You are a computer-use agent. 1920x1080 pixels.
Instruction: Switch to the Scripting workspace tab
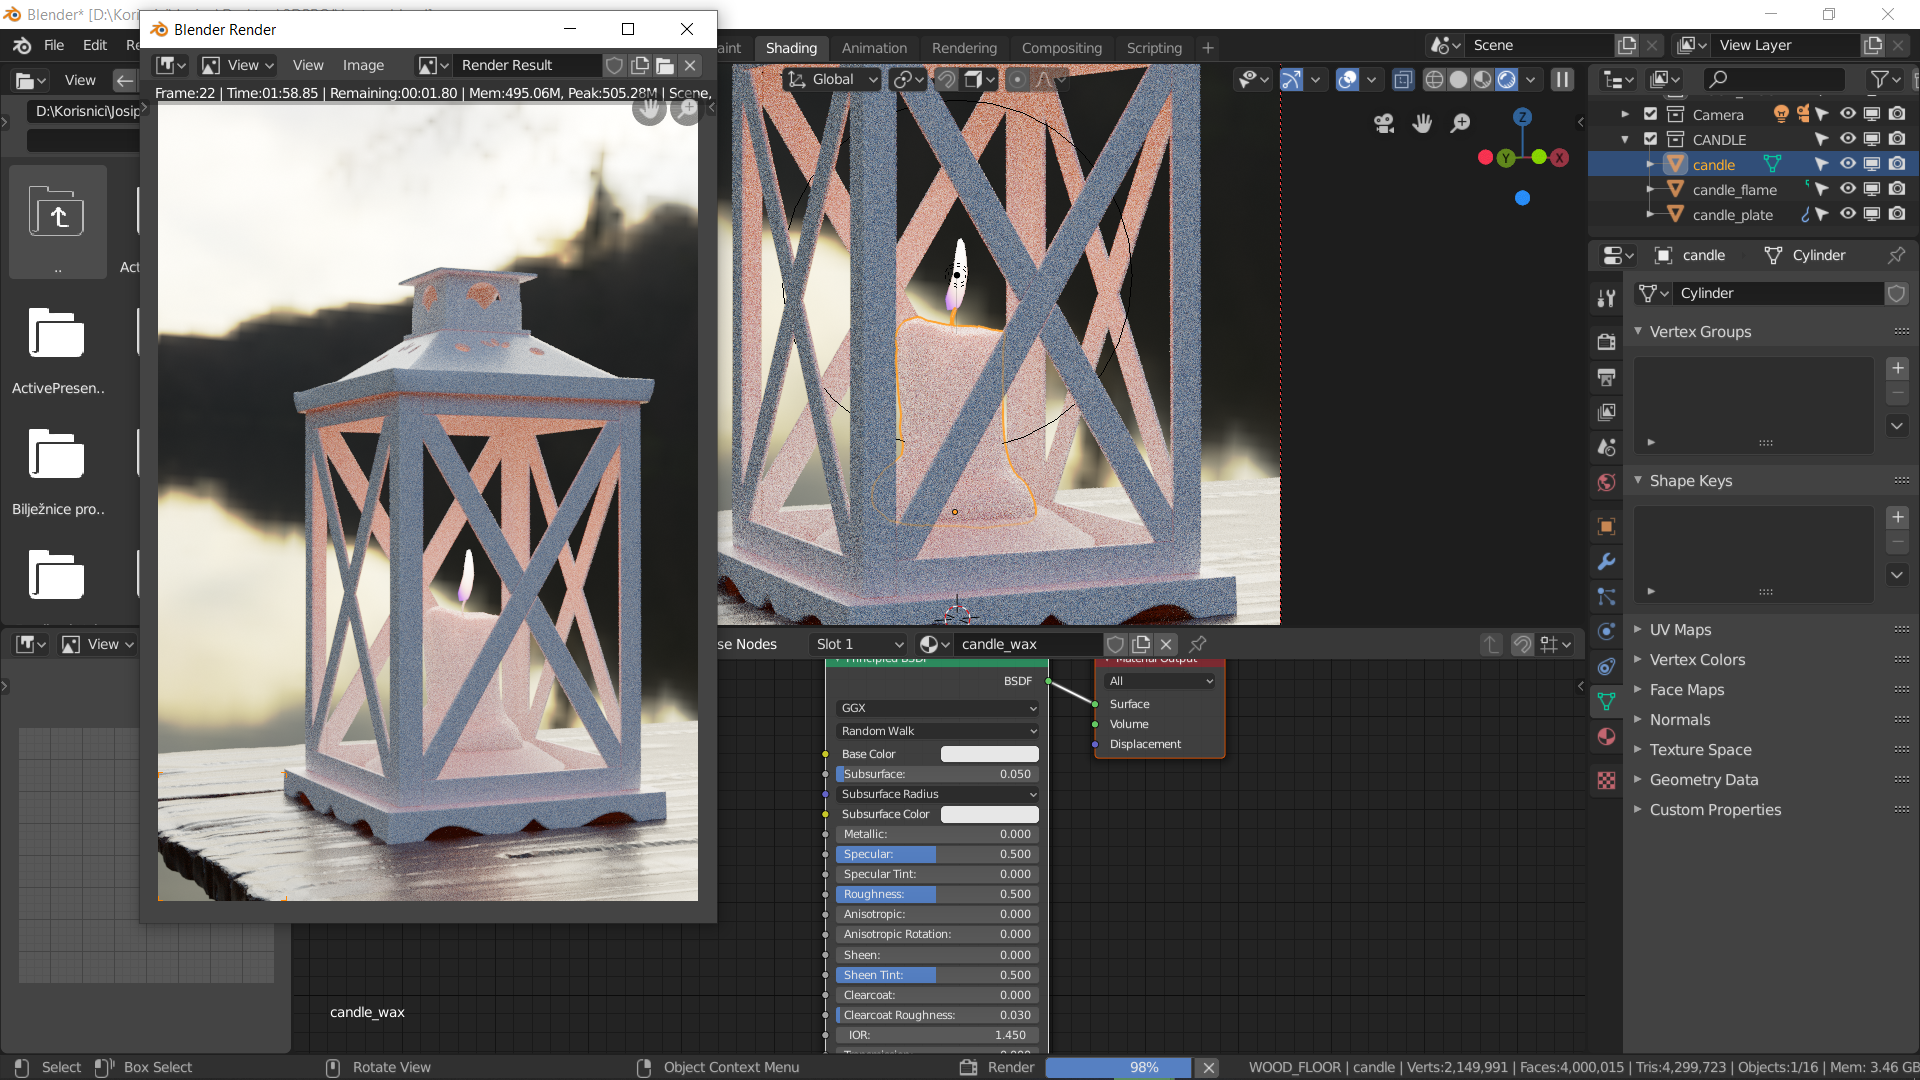(1154, 48)
